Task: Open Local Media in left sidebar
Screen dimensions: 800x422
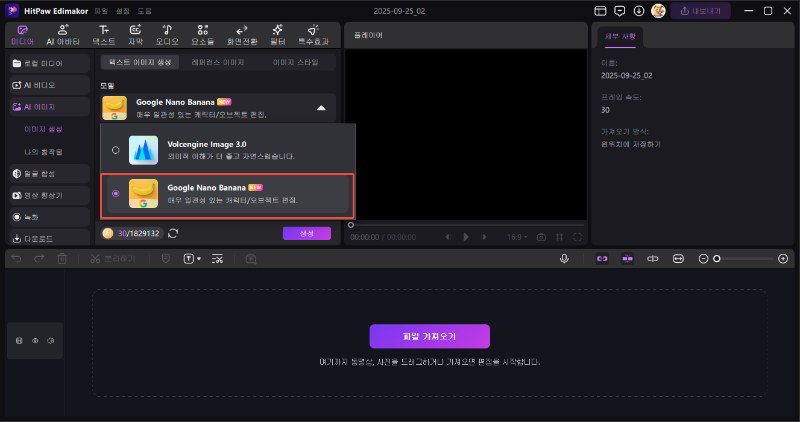Action: [49, 63]
